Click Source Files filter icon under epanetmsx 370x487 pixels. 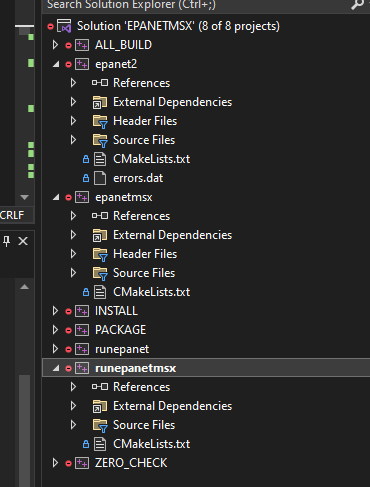[100, 273]
